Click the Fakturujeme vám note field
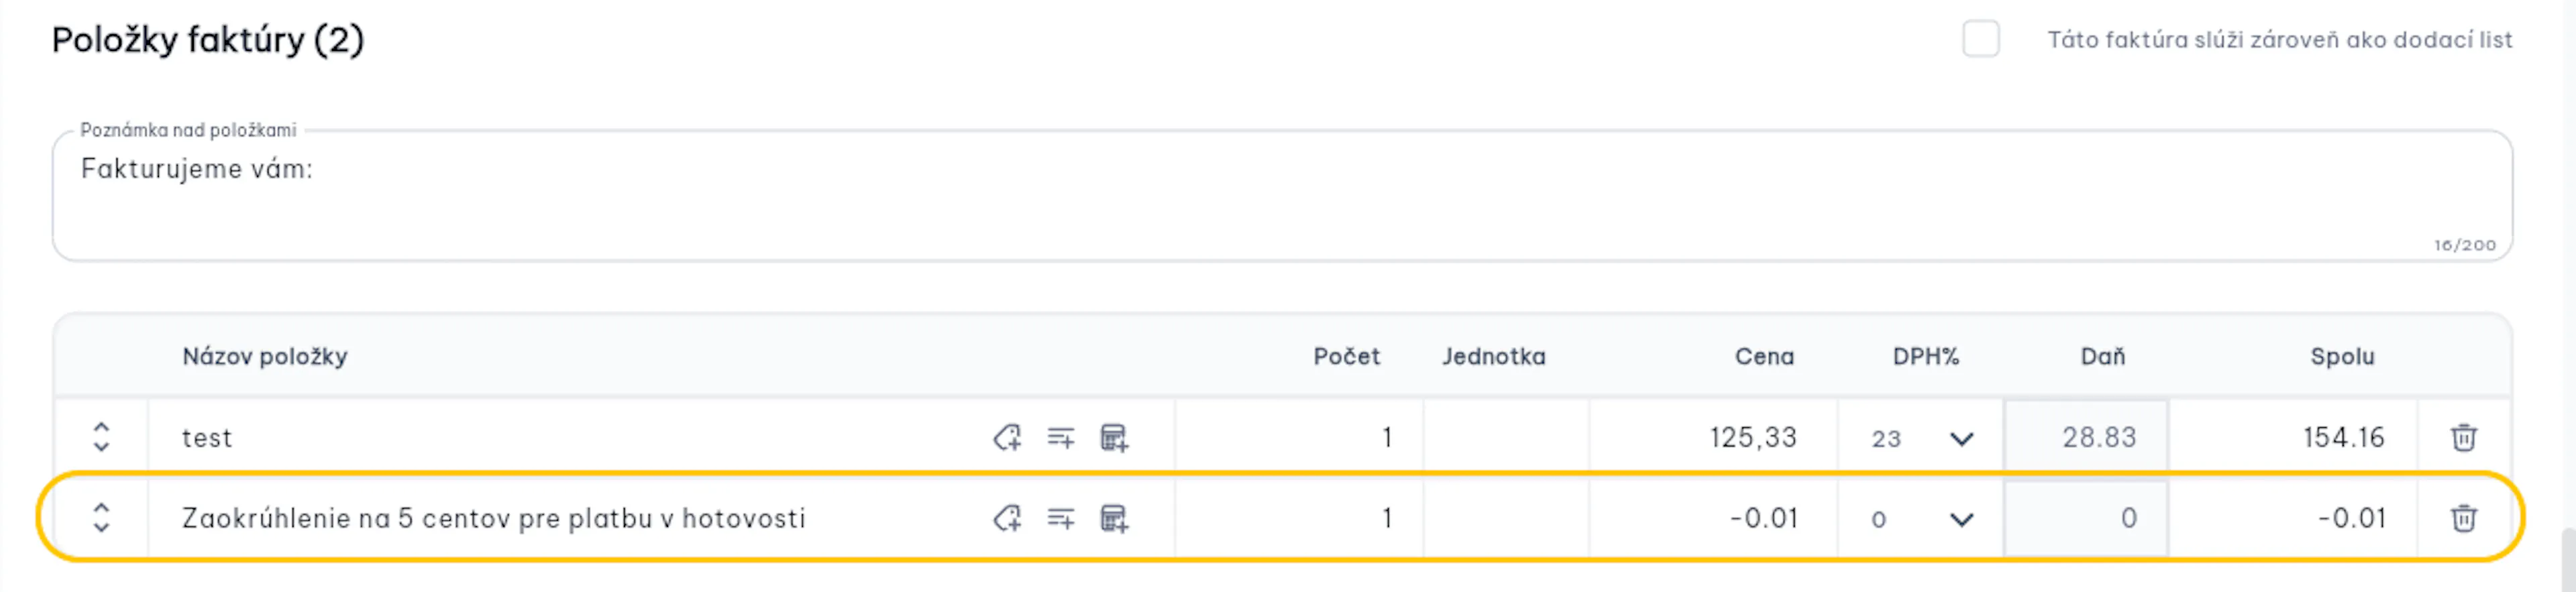Viewport: 2576px width, 592px height. pyautogui.click(x=1282, y=196)
